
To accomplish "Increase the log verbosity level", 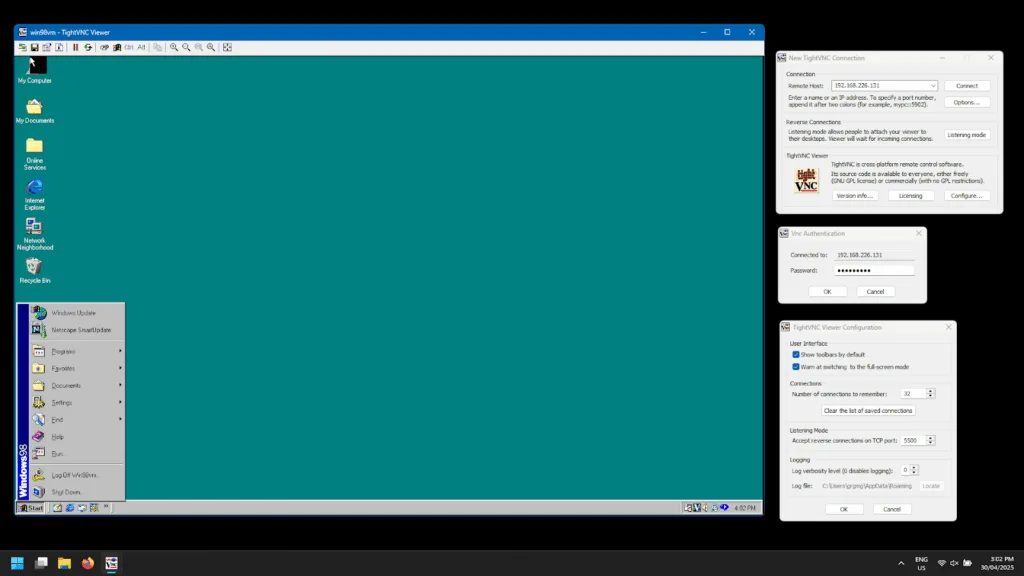I will pyautogui.click(x=914, y=468).
